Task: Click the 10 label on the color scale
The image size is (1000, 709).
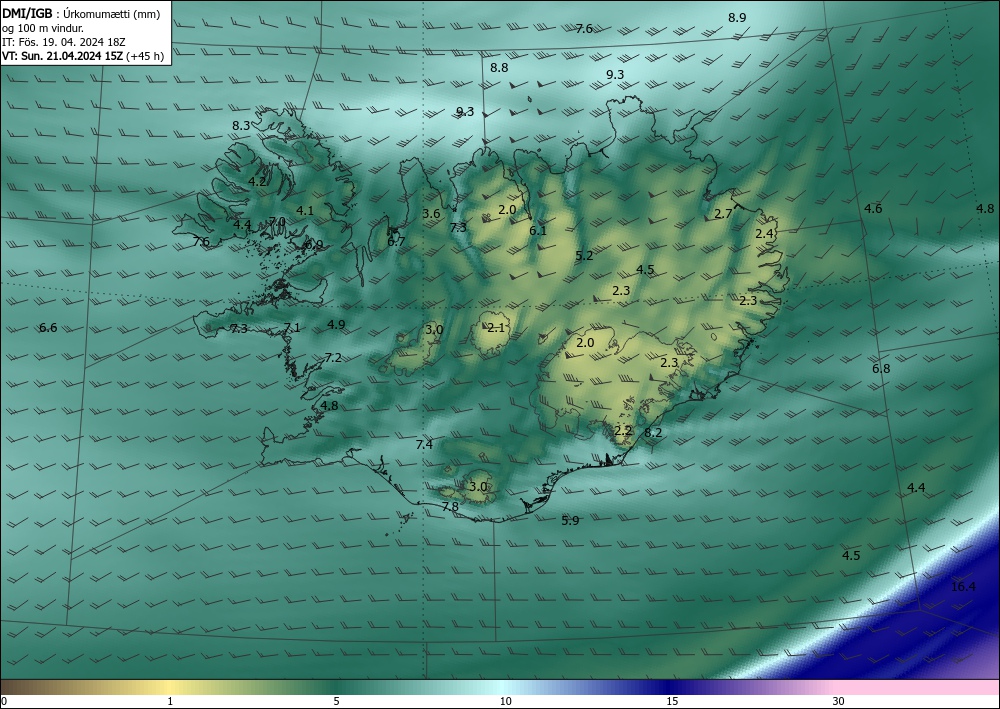Action: 505,701
